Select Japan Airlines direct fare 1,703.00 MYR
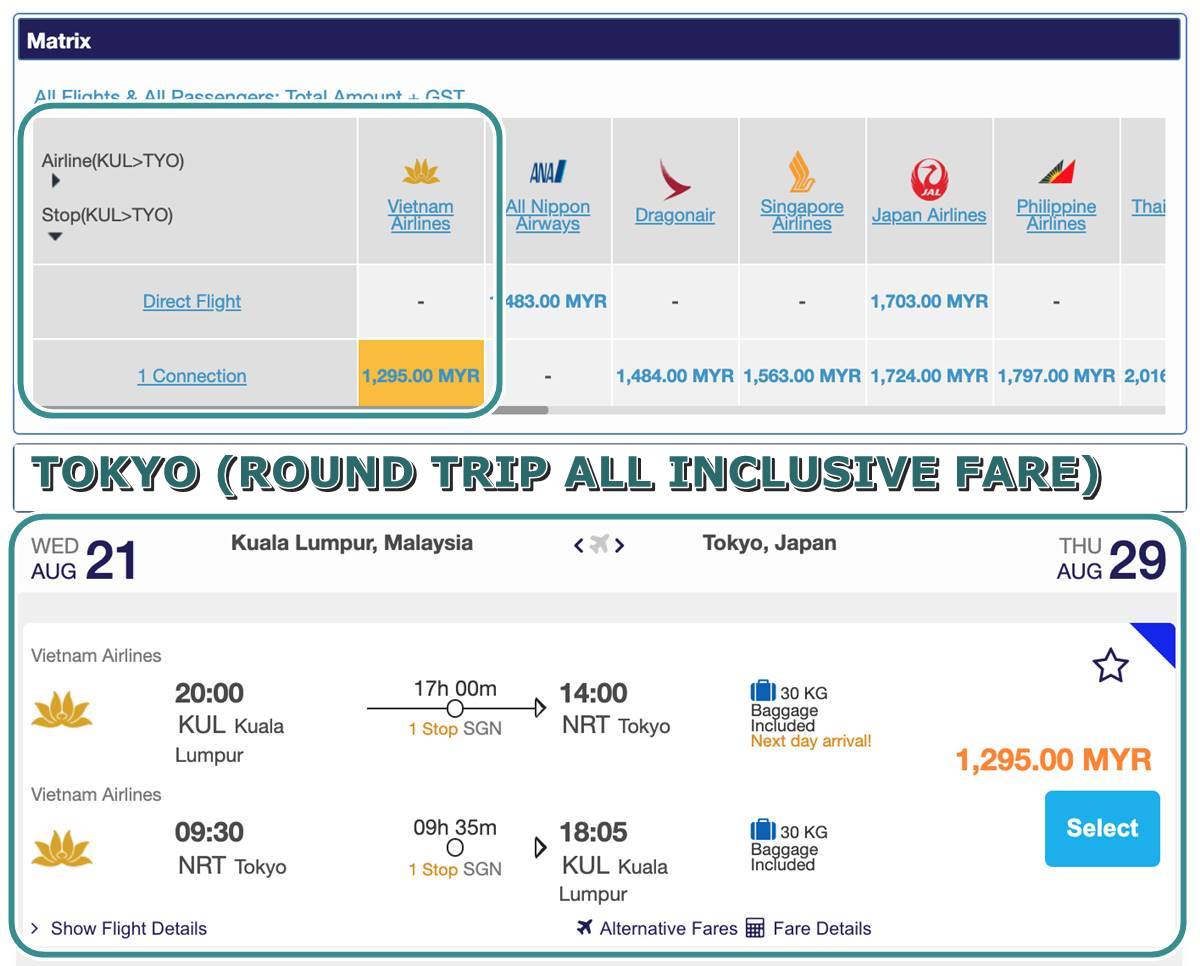 click(x=929, y=301)
